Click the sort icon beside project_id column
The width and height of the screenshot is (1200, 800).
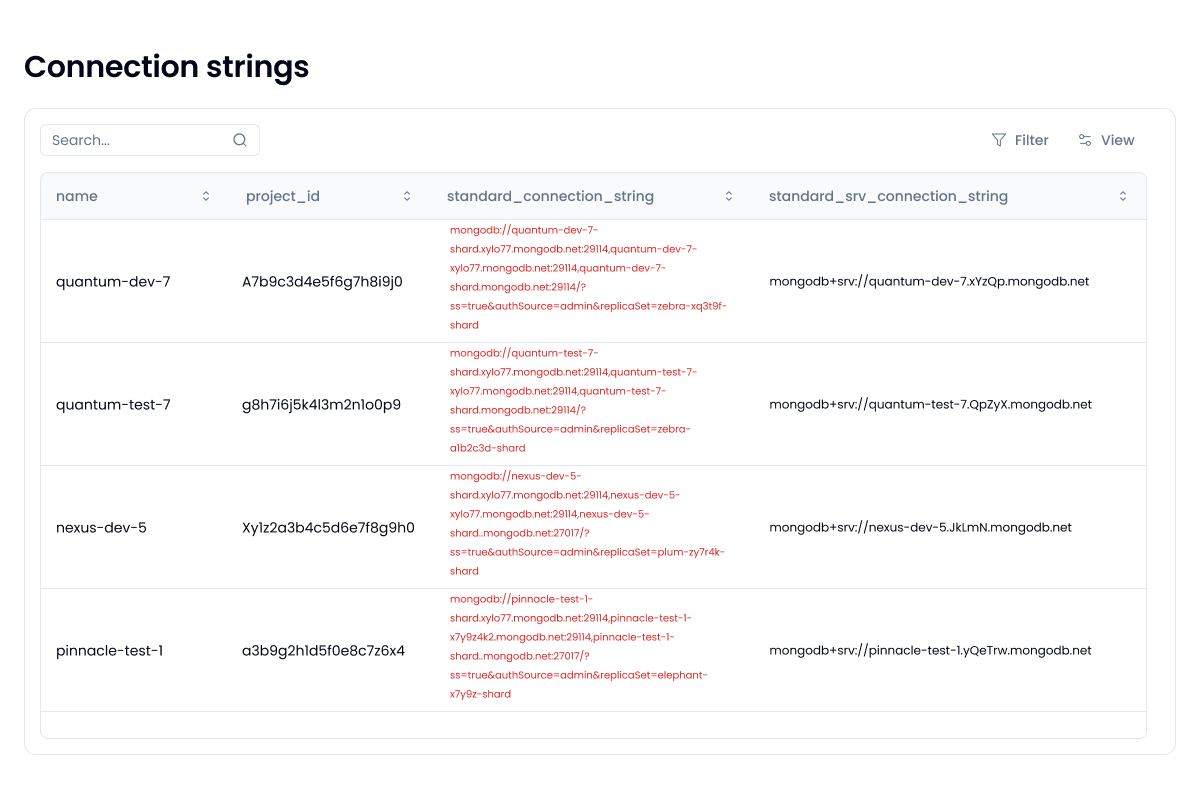tap(407, 196)
